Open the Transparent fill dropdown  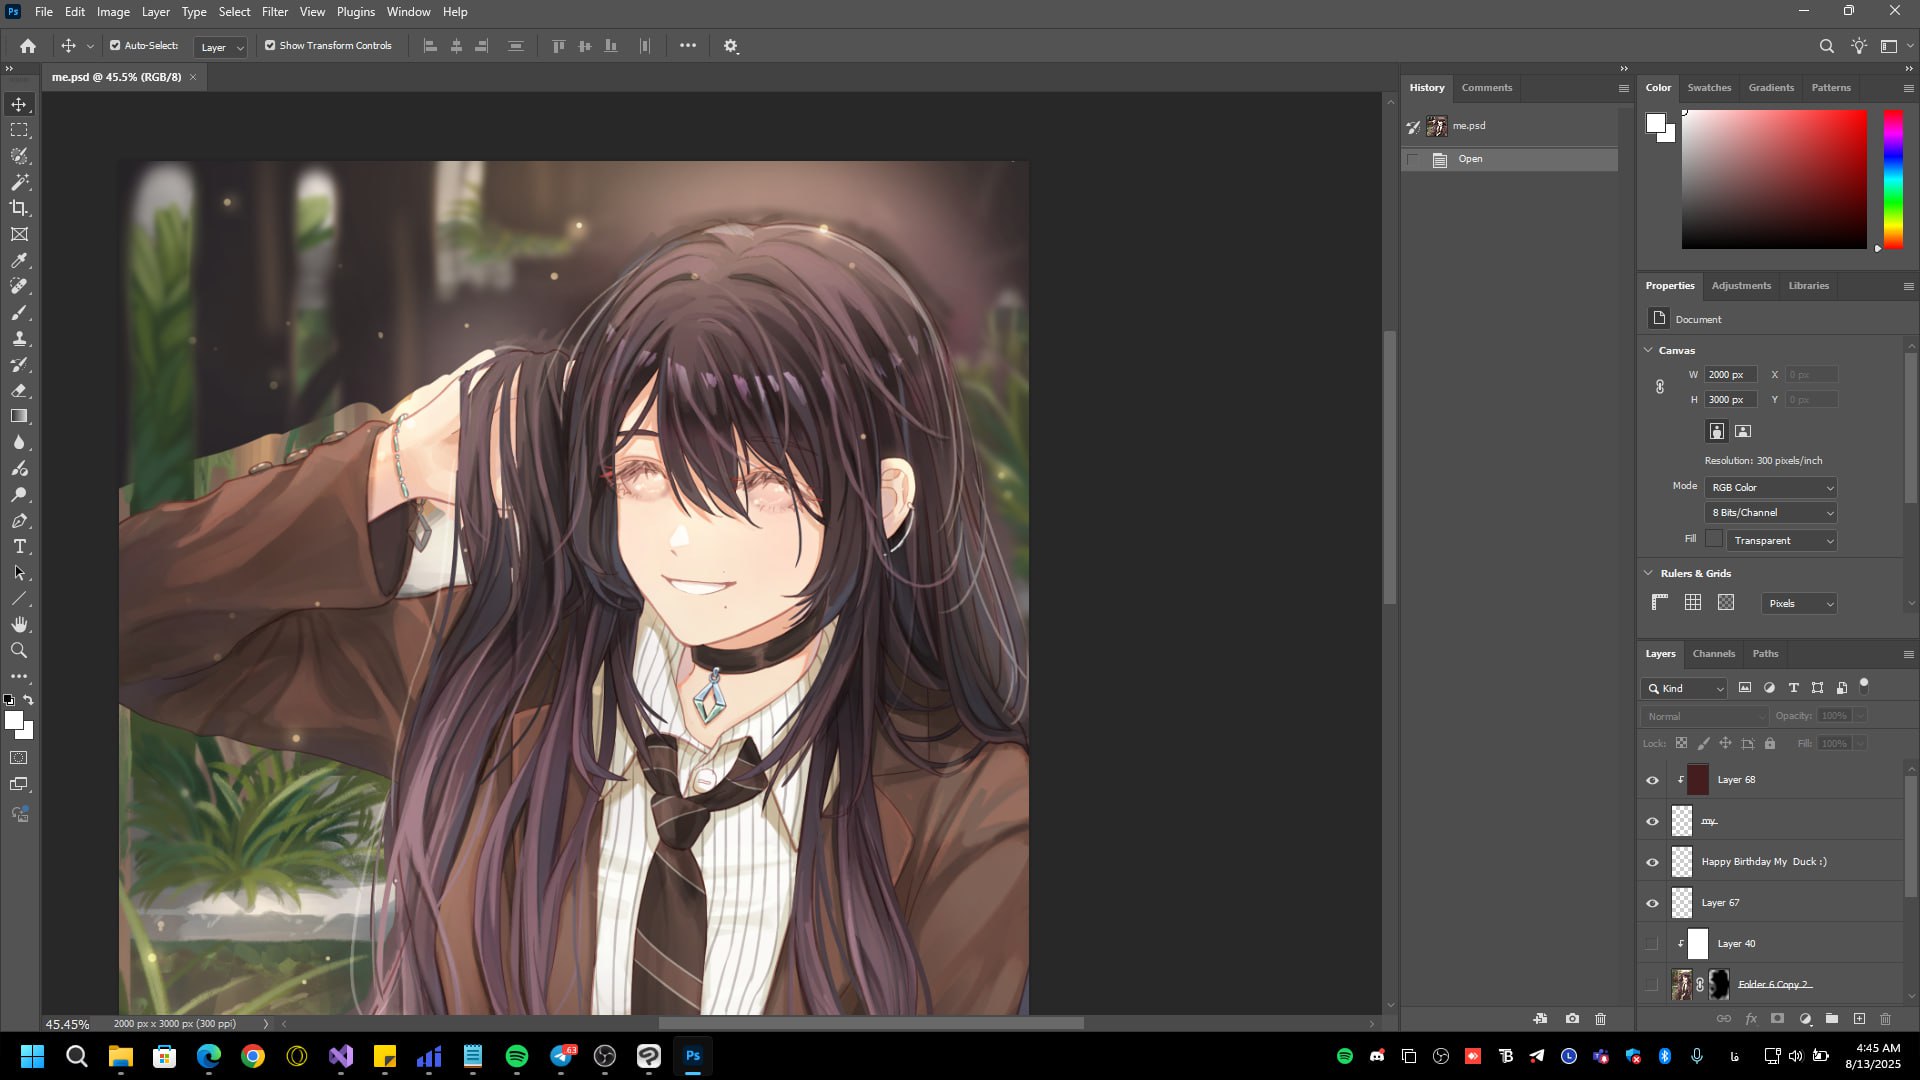pyautogui.click(x=1782, y=540)
